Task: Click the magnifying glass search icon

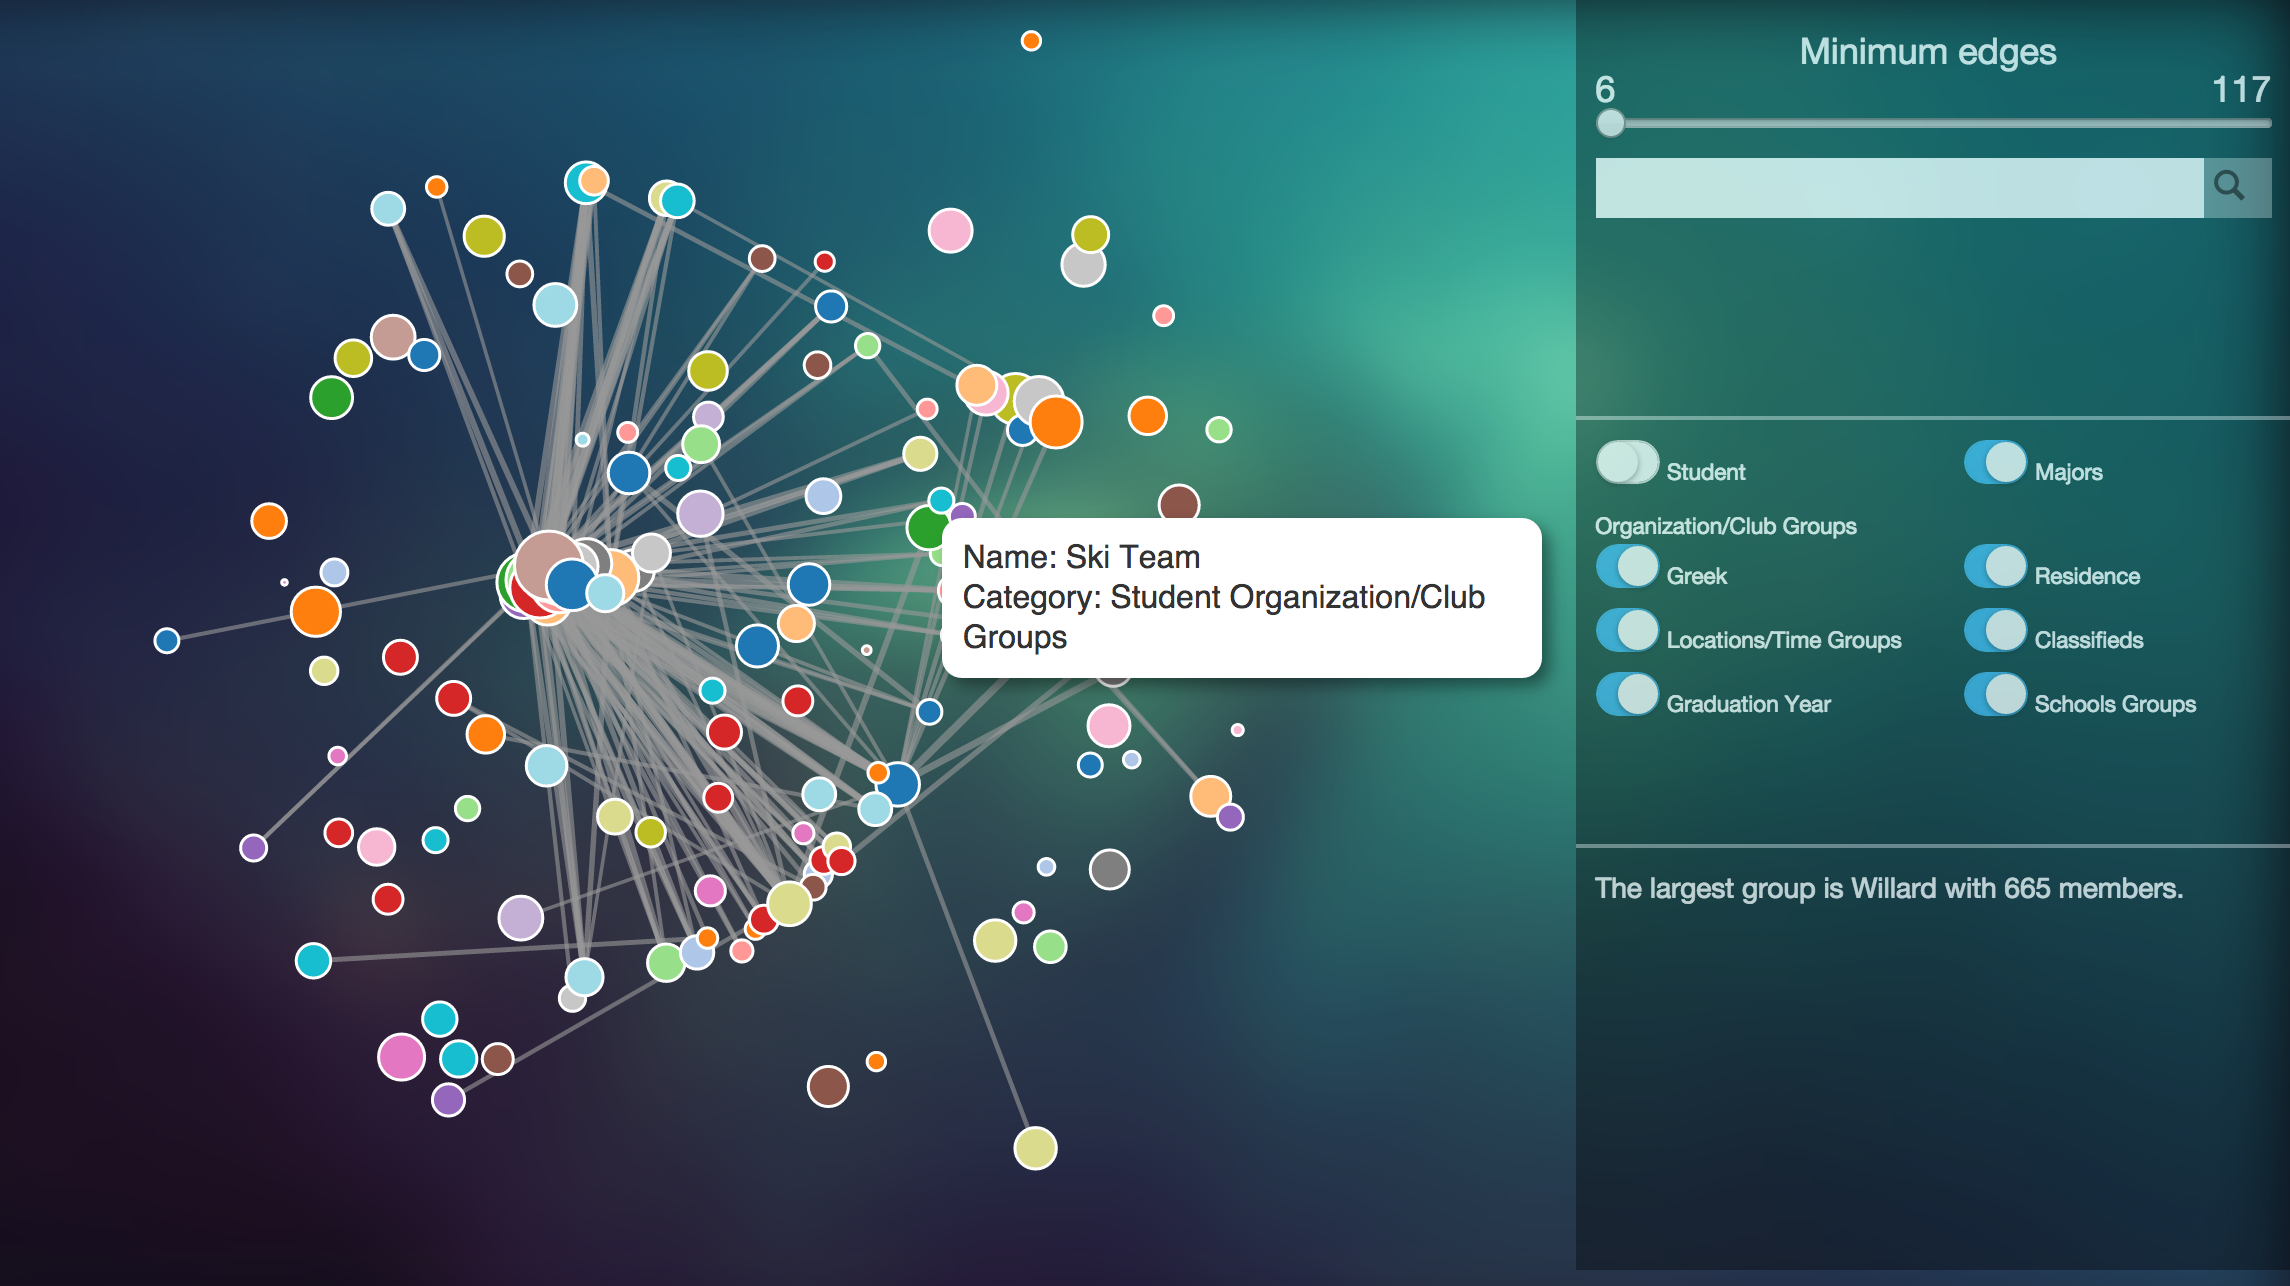Action: tap(2229, 187)
